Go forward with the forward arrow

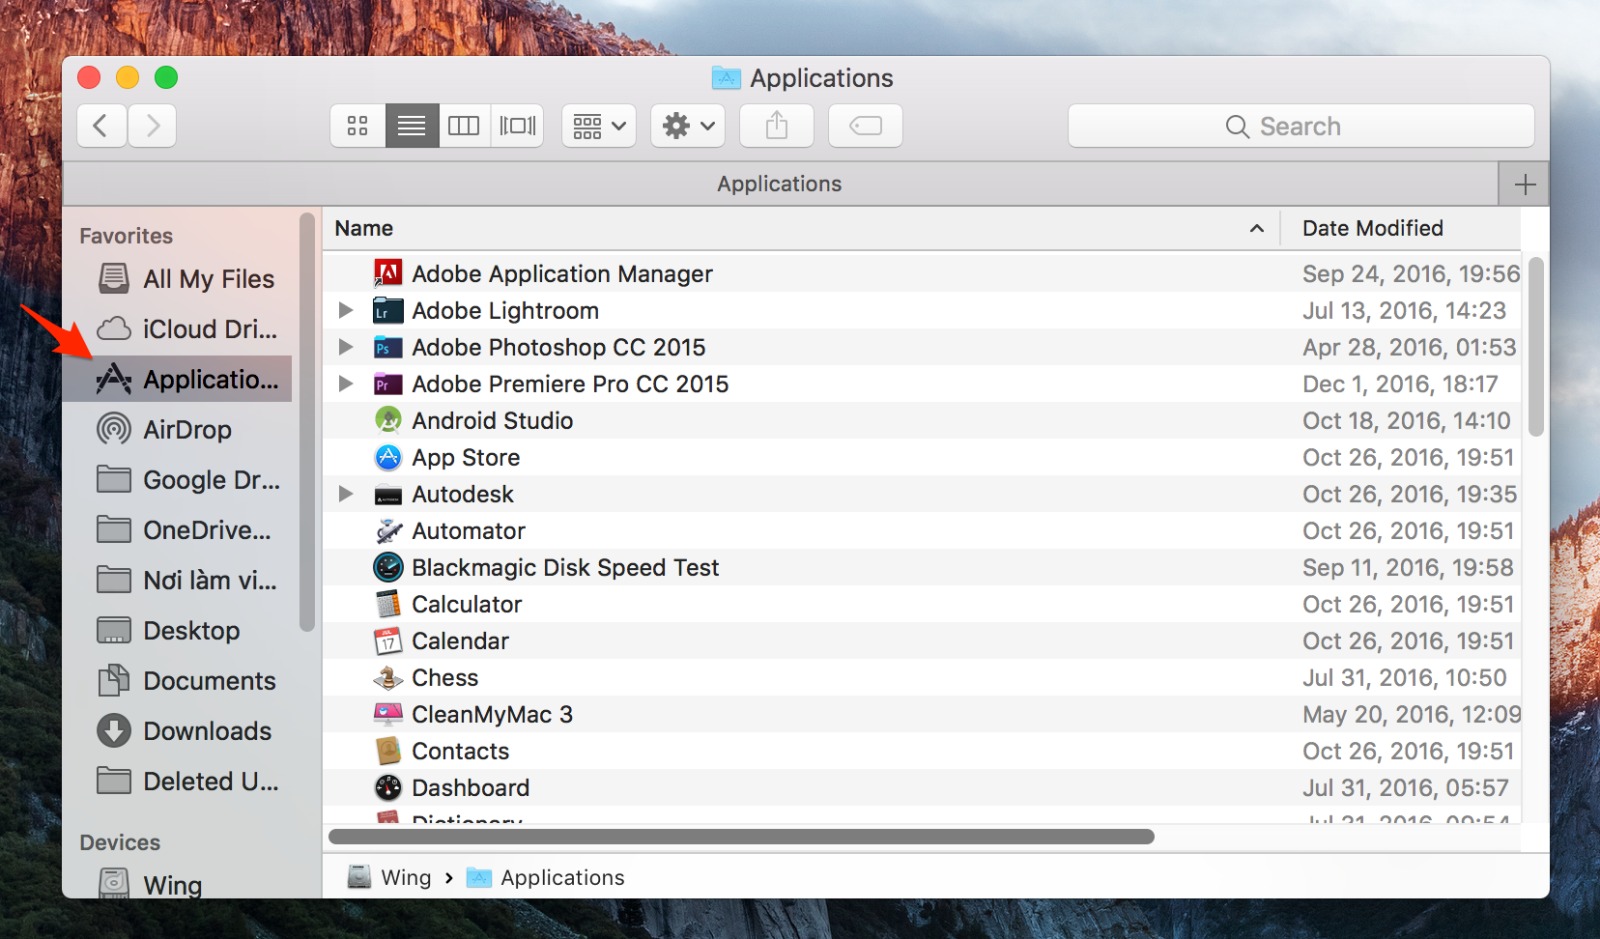[x=152, y=126]
